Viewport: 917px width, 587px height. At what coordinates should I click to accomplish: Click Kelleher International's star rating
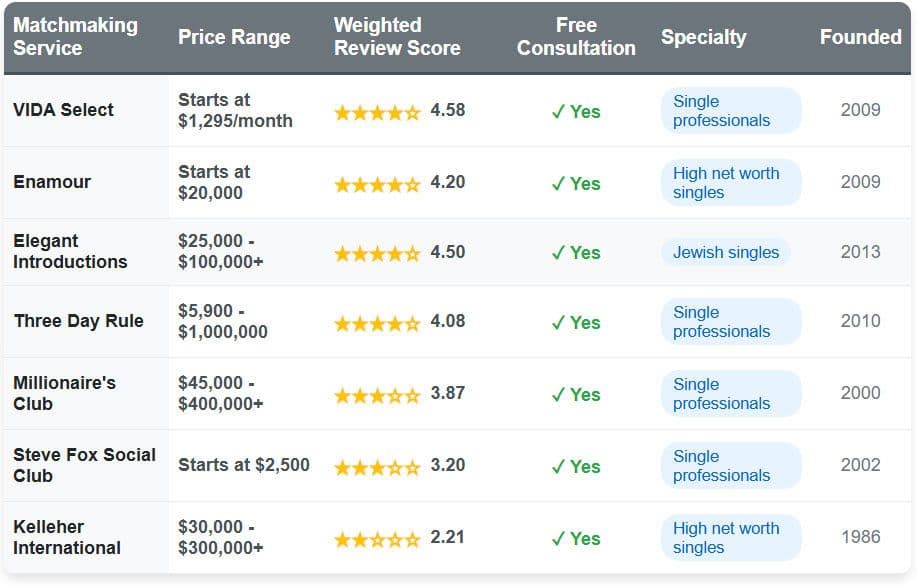pos(377,539)
